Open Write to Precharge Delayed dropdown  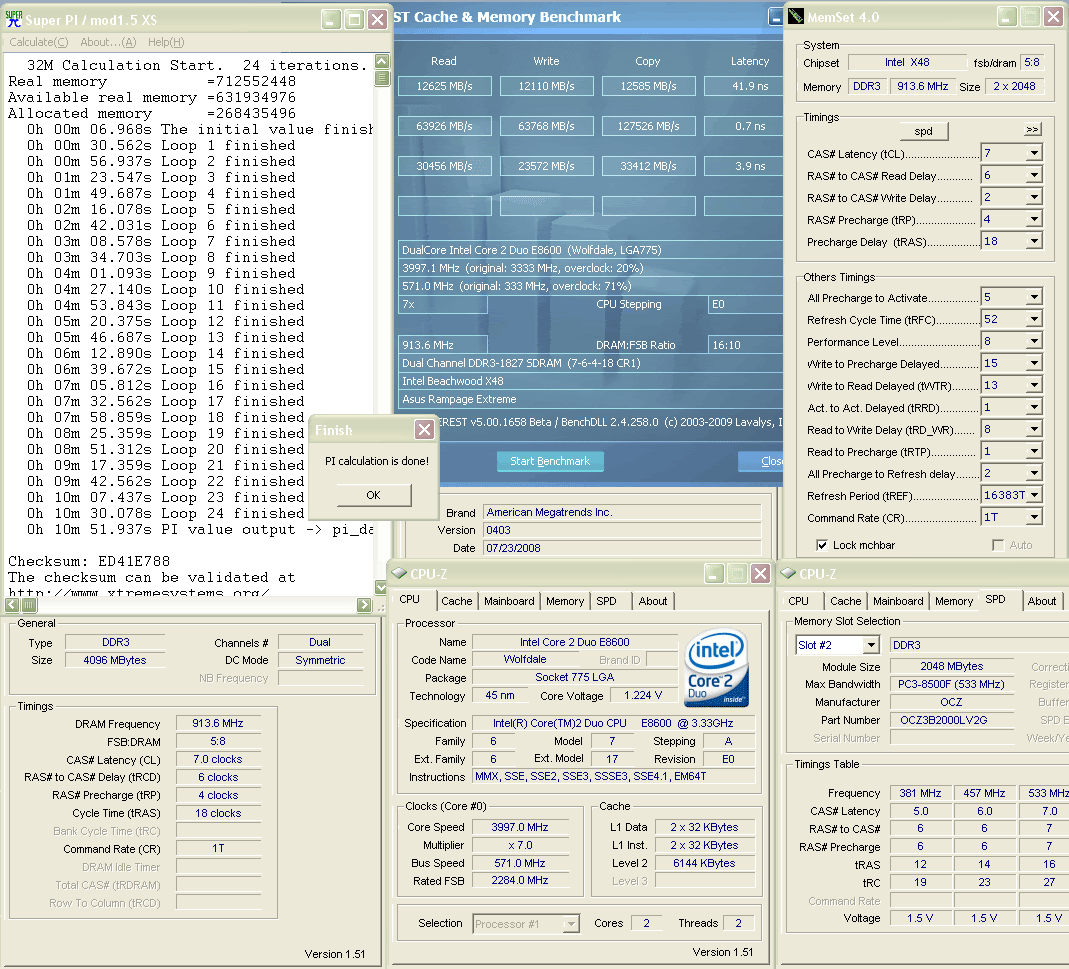(1034, 363)
